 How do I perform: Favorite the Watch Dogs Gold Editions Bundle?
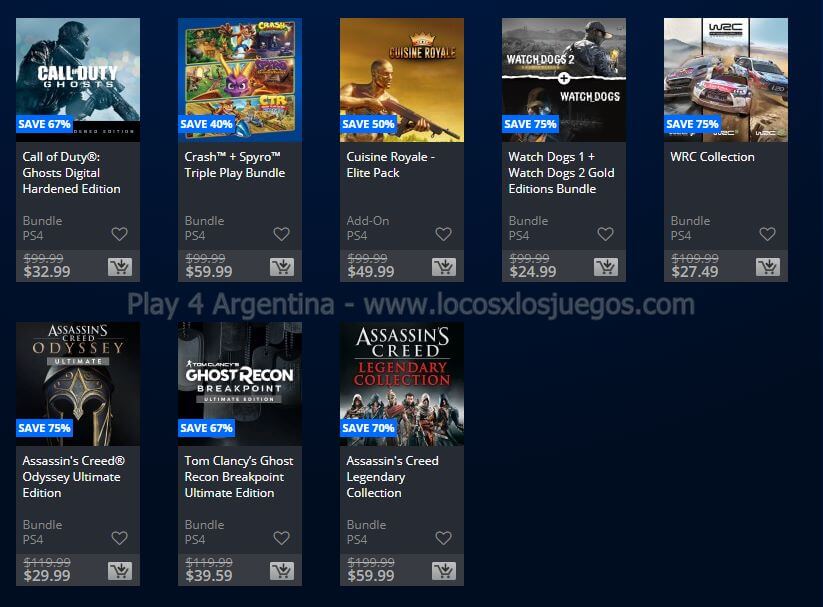point(605,234)
